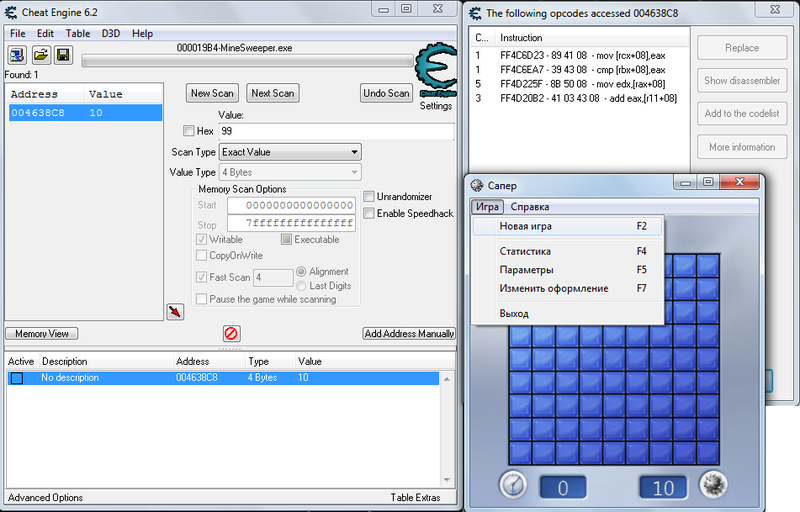Open the D3D menu
This screenshot has width=800, height=512.
coord(111,33)
